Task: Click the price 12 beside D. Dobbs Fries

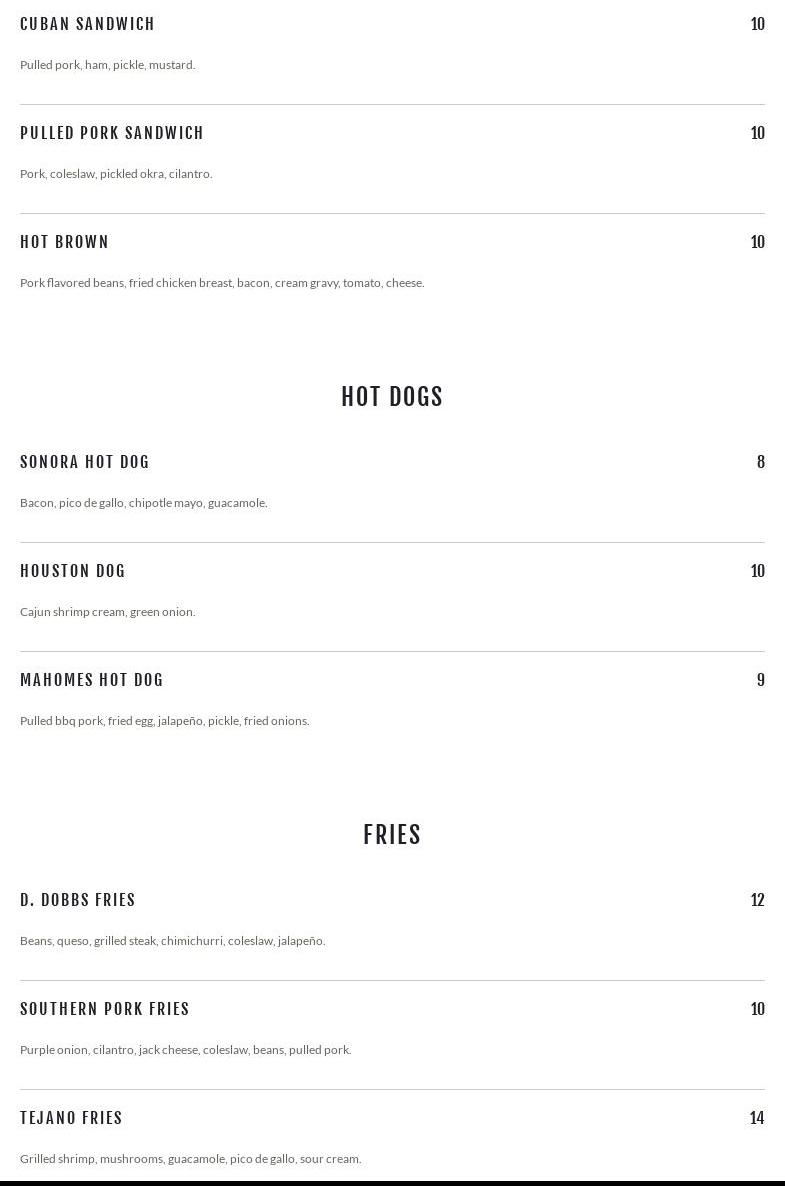Action: 757,900
